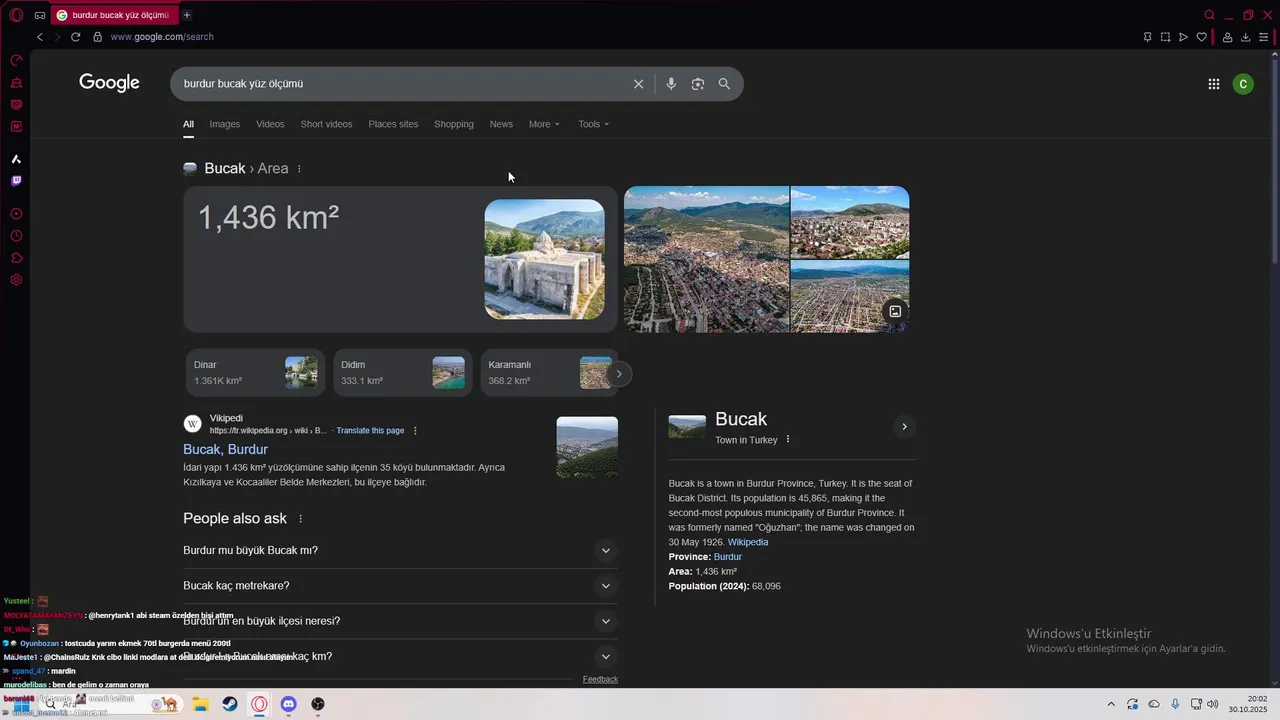Open Wikipedia link in Bucak description
Screen dimensions: 1280x720
click(748, 542)
